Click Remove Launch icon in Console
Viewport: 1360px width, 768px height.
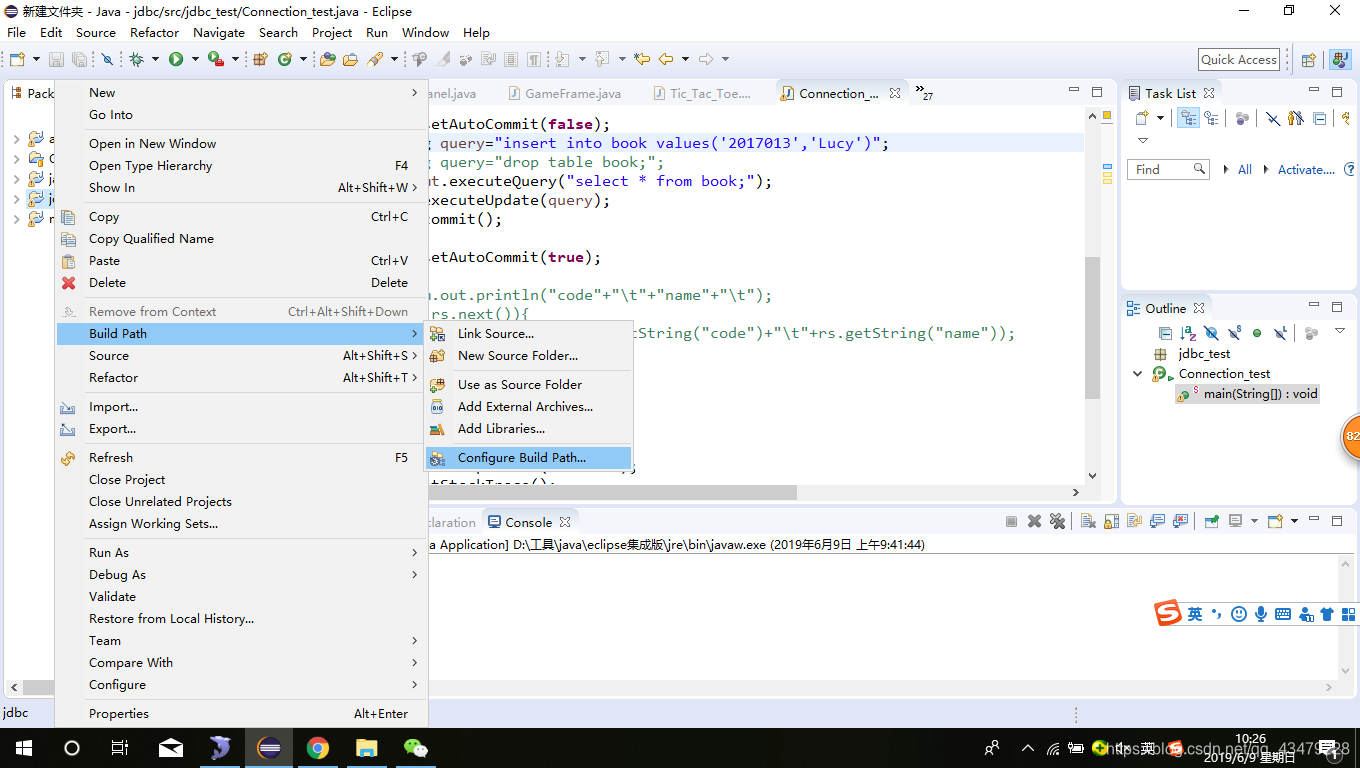click(x=1034, y=521)
